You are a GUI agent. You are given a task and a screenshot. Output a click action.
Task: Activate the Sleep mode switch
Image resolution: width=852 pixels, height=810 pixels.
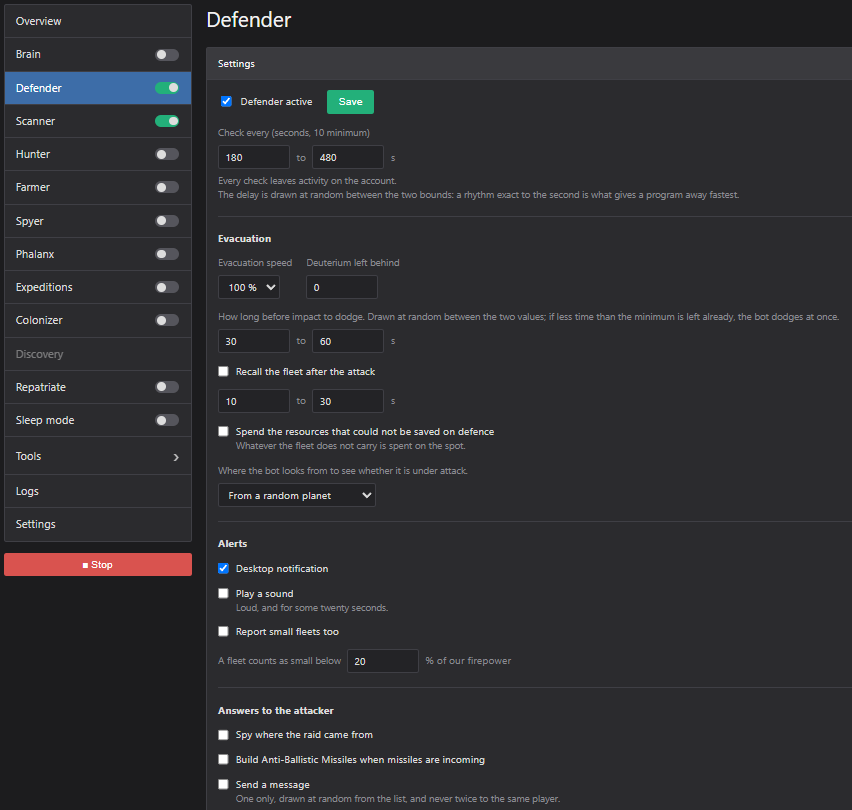coord(167,420)
